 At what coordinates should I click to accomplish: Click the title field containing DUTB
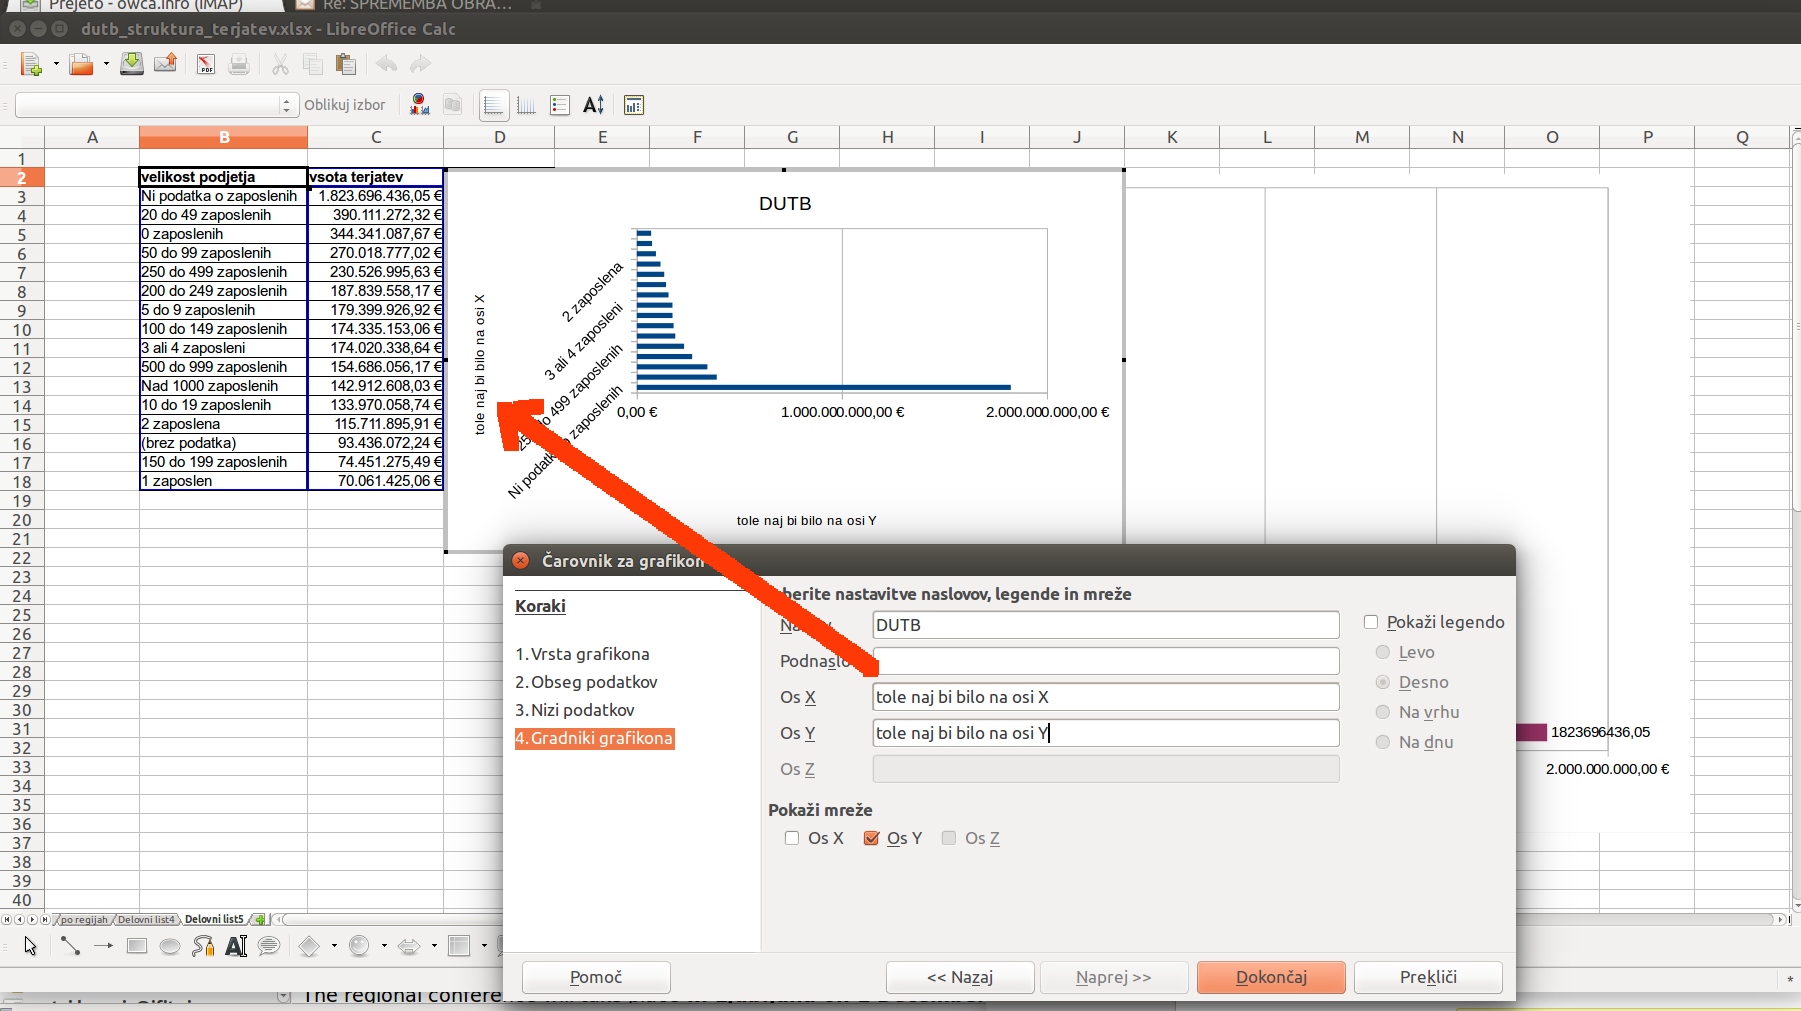click(1106, 625)
